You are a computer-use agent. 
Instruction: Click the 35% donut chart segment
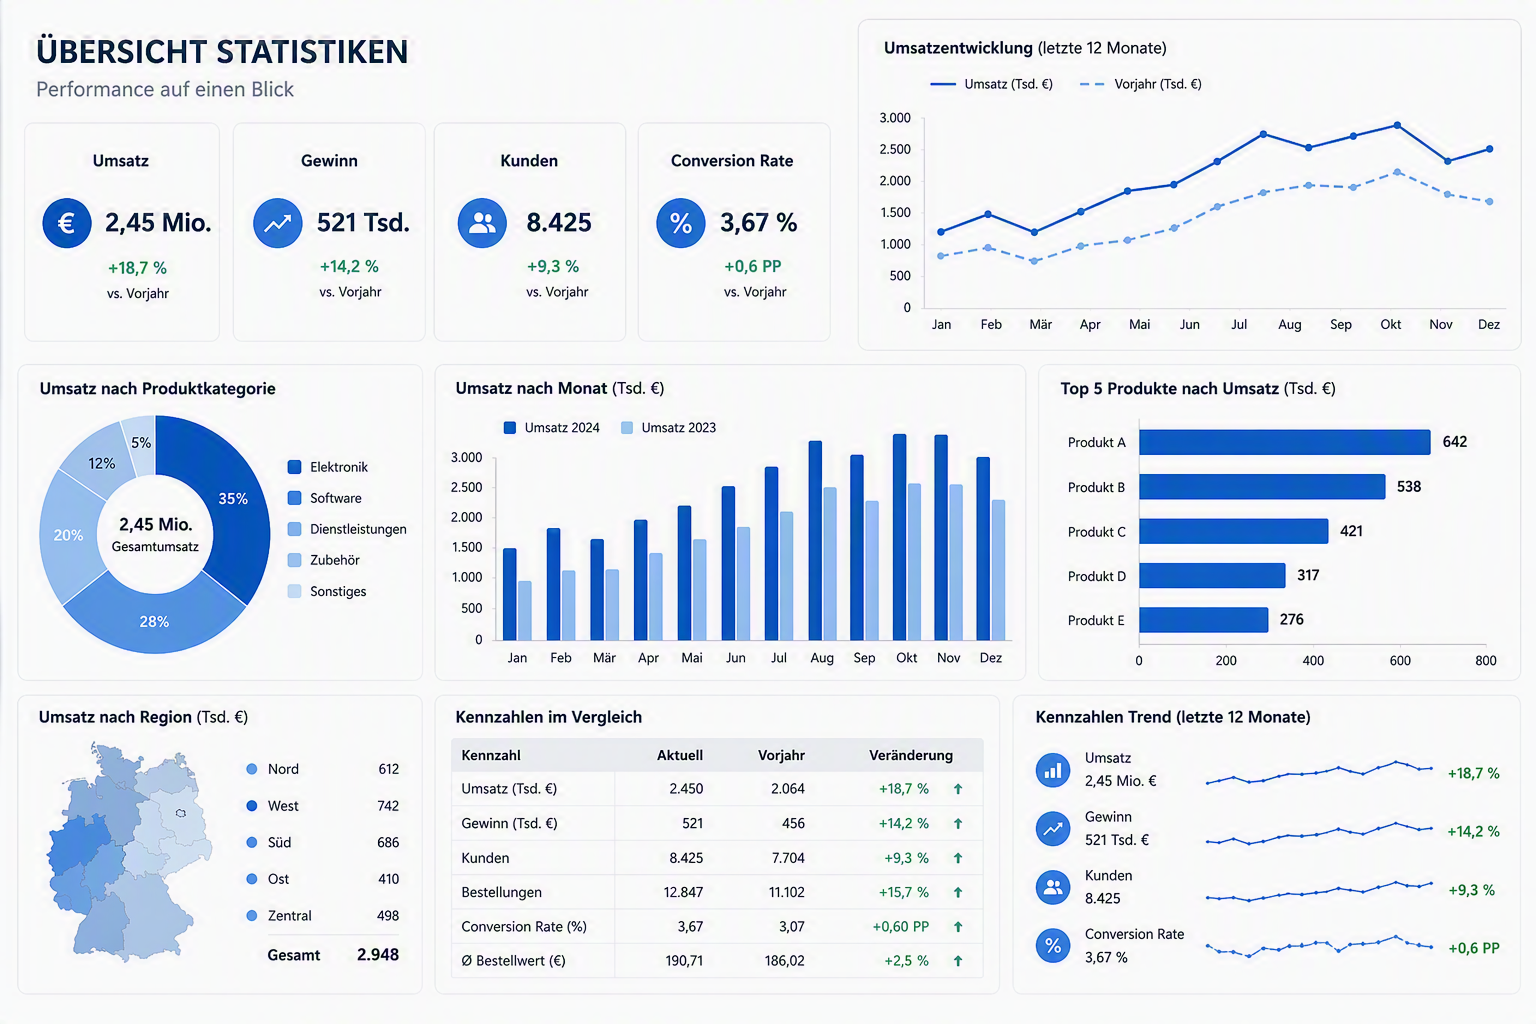click(x=232, y=498)
